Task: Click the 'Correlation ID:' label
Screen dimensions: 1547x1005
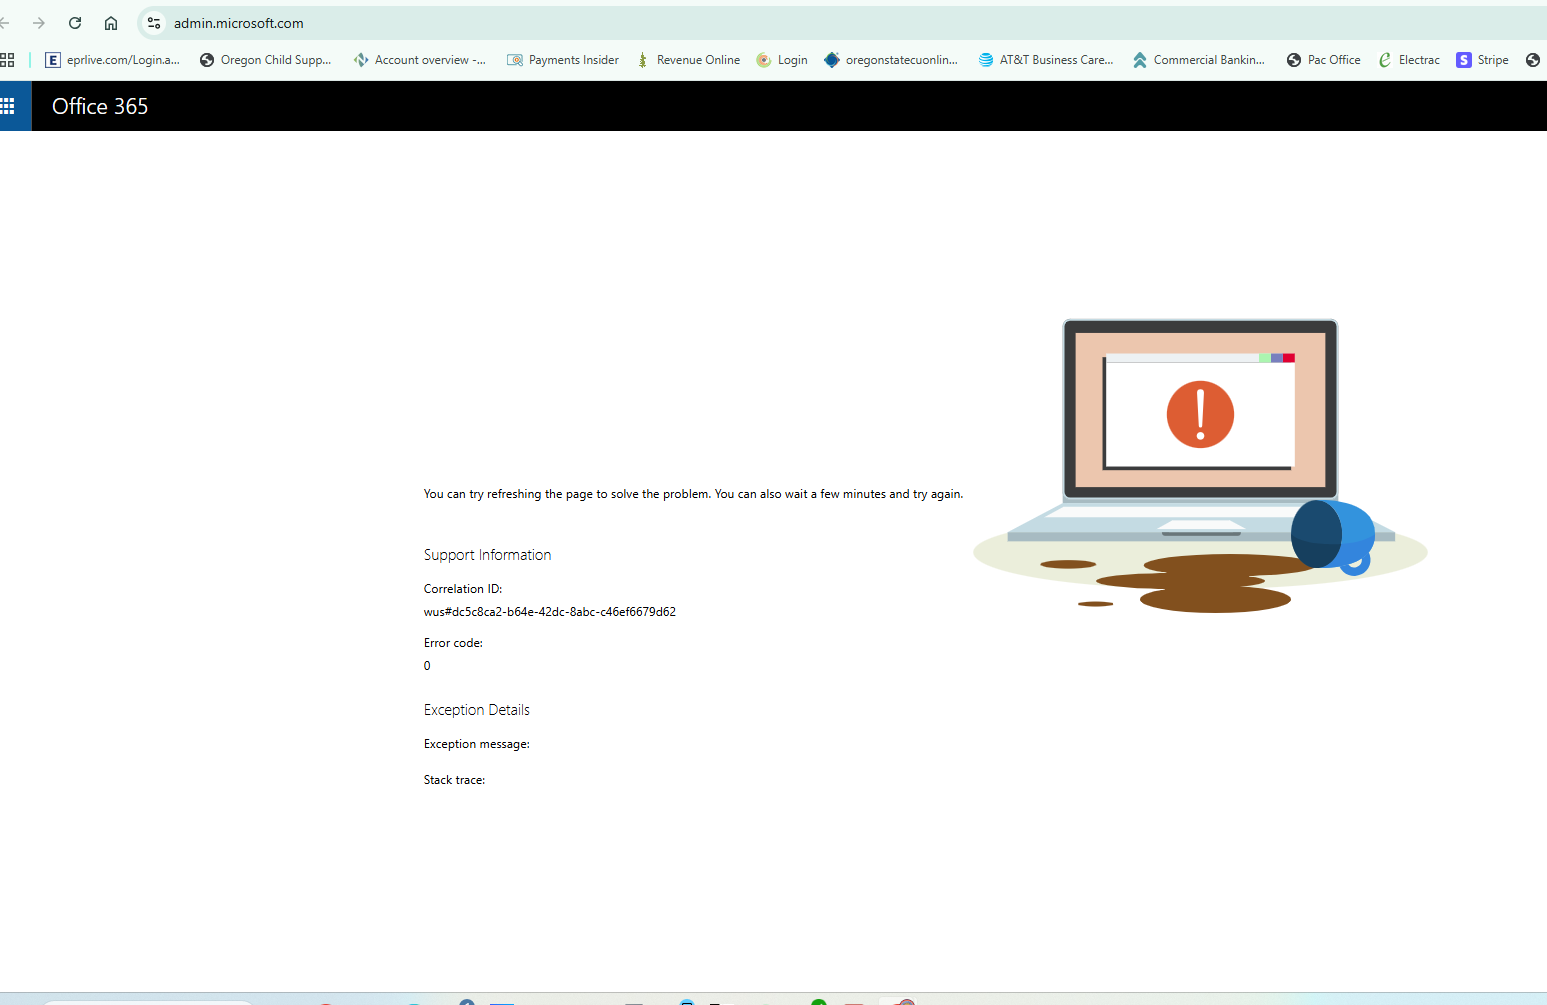Action: pos(463,589)
